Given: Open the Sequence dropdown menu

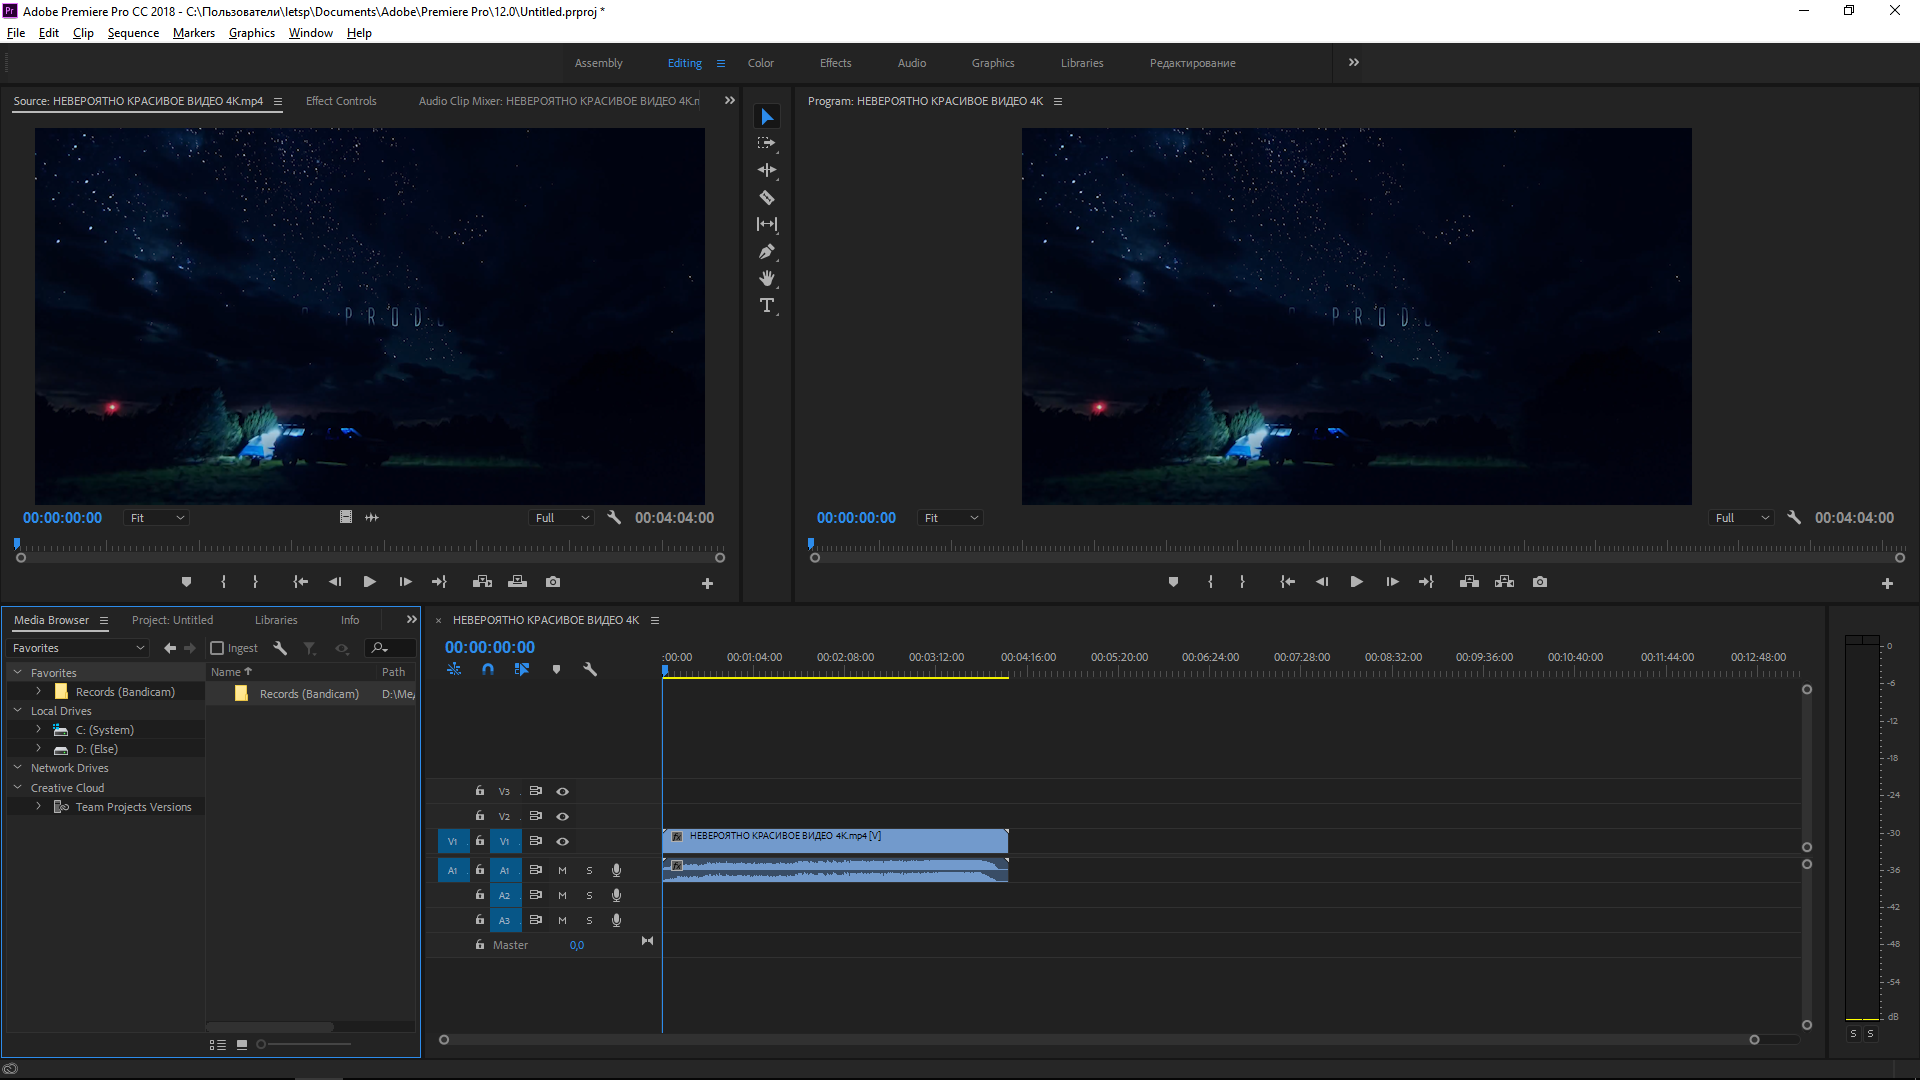Looking at the screenshot, I should tap(132, 33).
